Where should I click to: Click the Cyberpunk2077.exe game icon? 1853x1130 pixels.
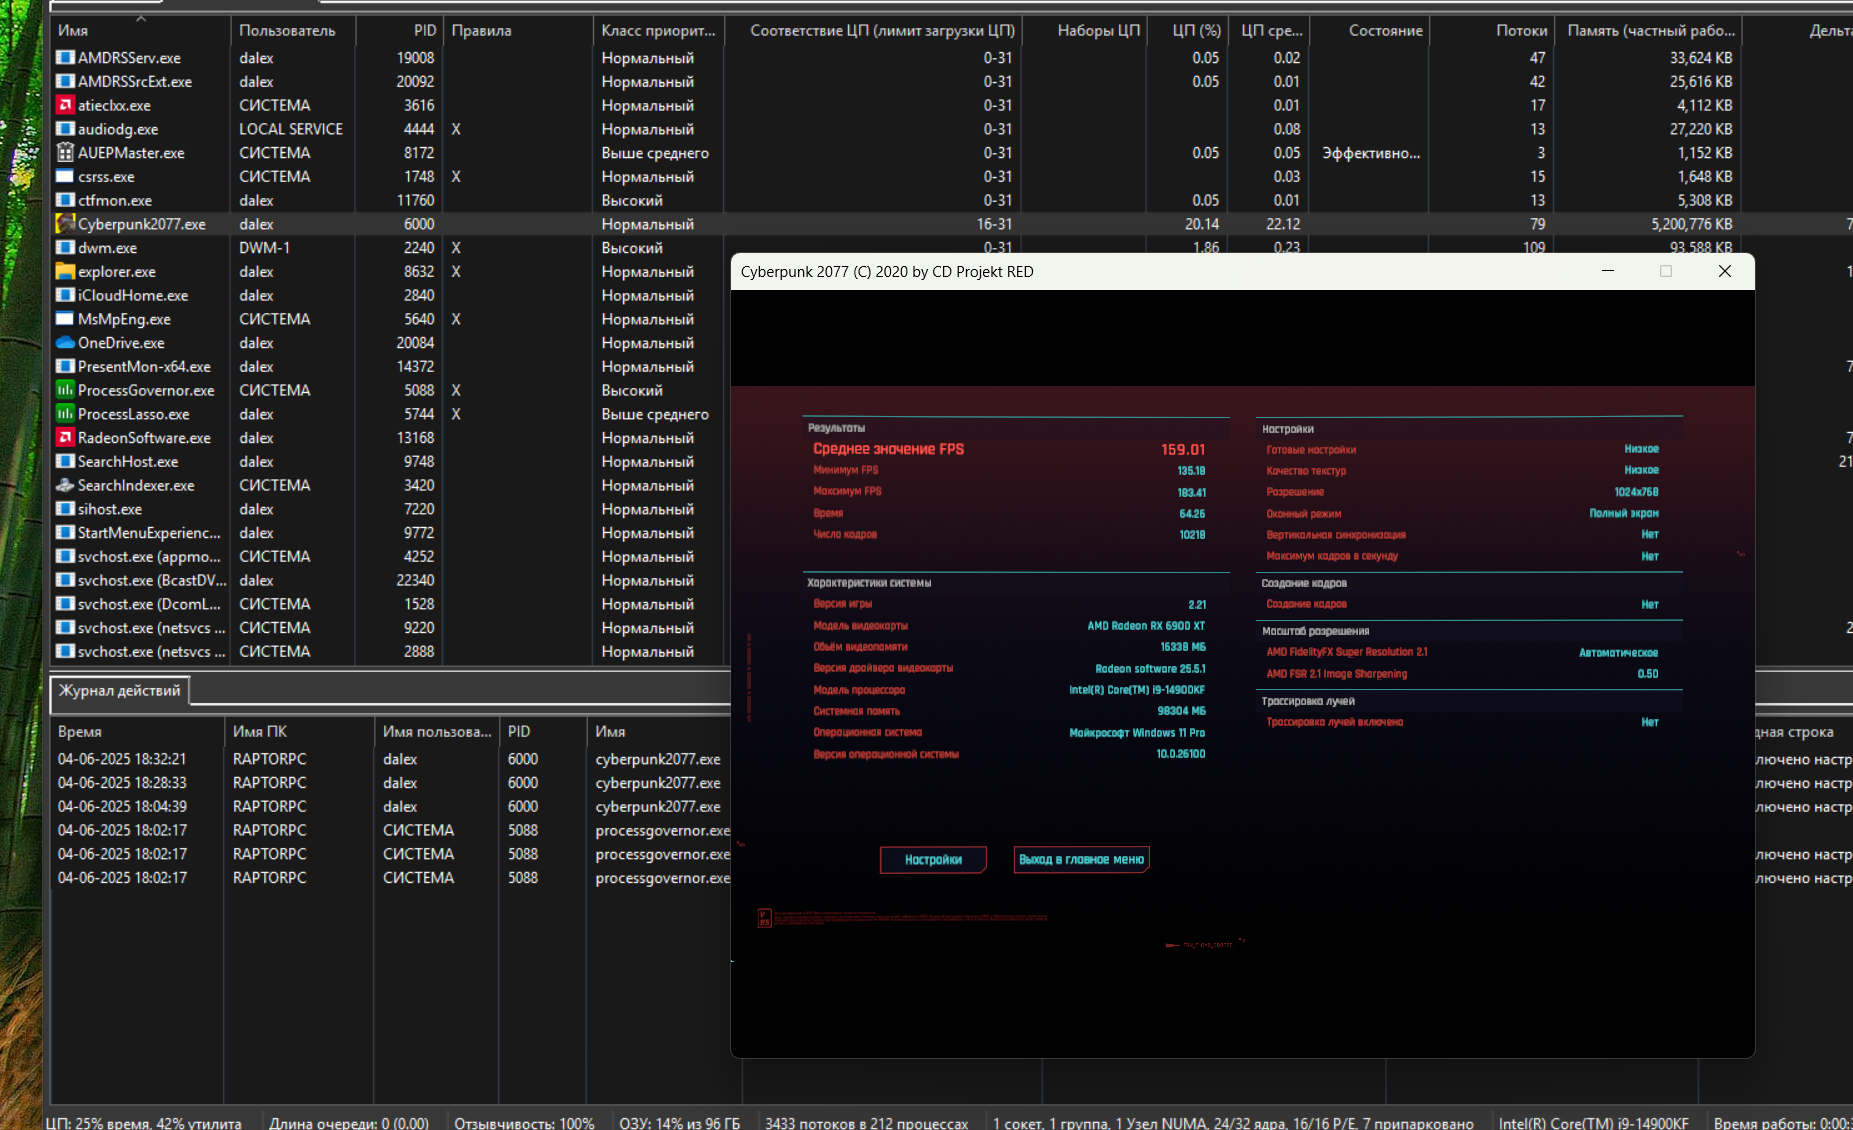tap(65, 224)
